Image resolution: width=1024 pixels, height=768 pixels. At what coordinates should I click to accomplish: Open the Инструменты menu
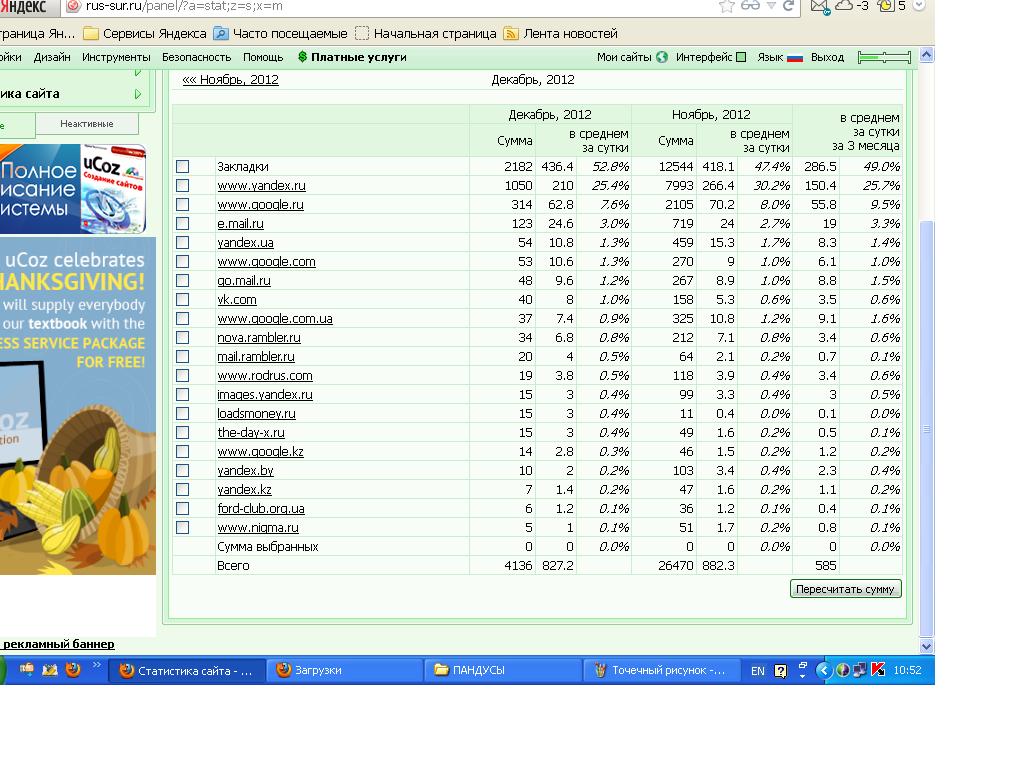[x=116, y=57]
